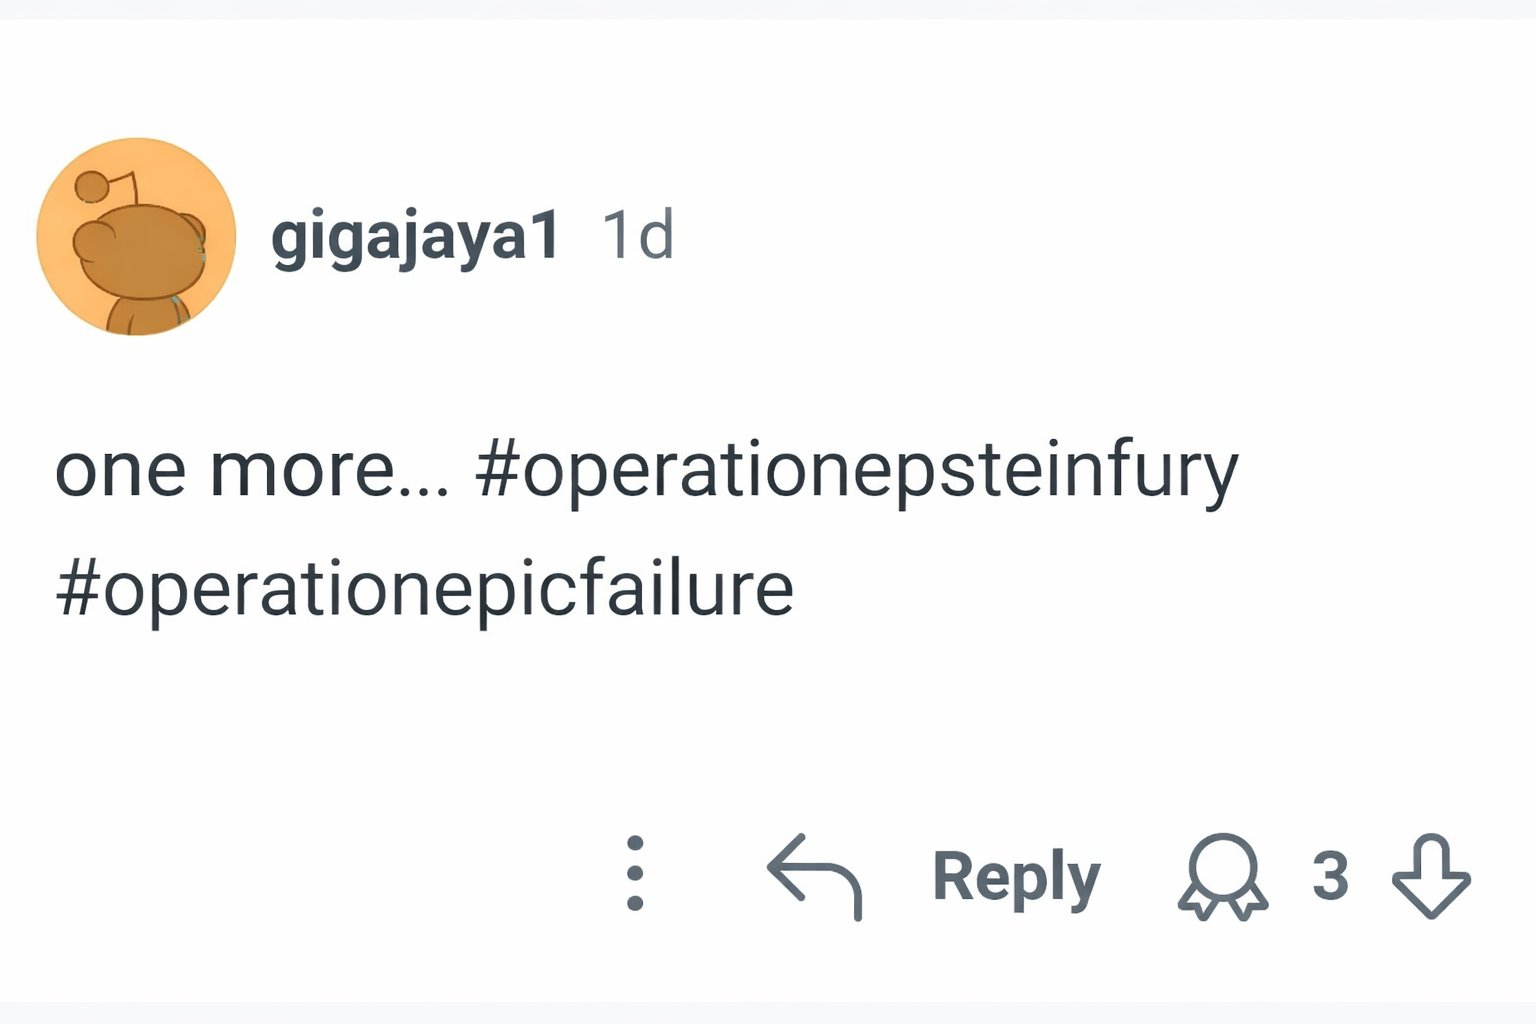
Task: Click the gray divider below the comment
Action: tap(768, 1012)
